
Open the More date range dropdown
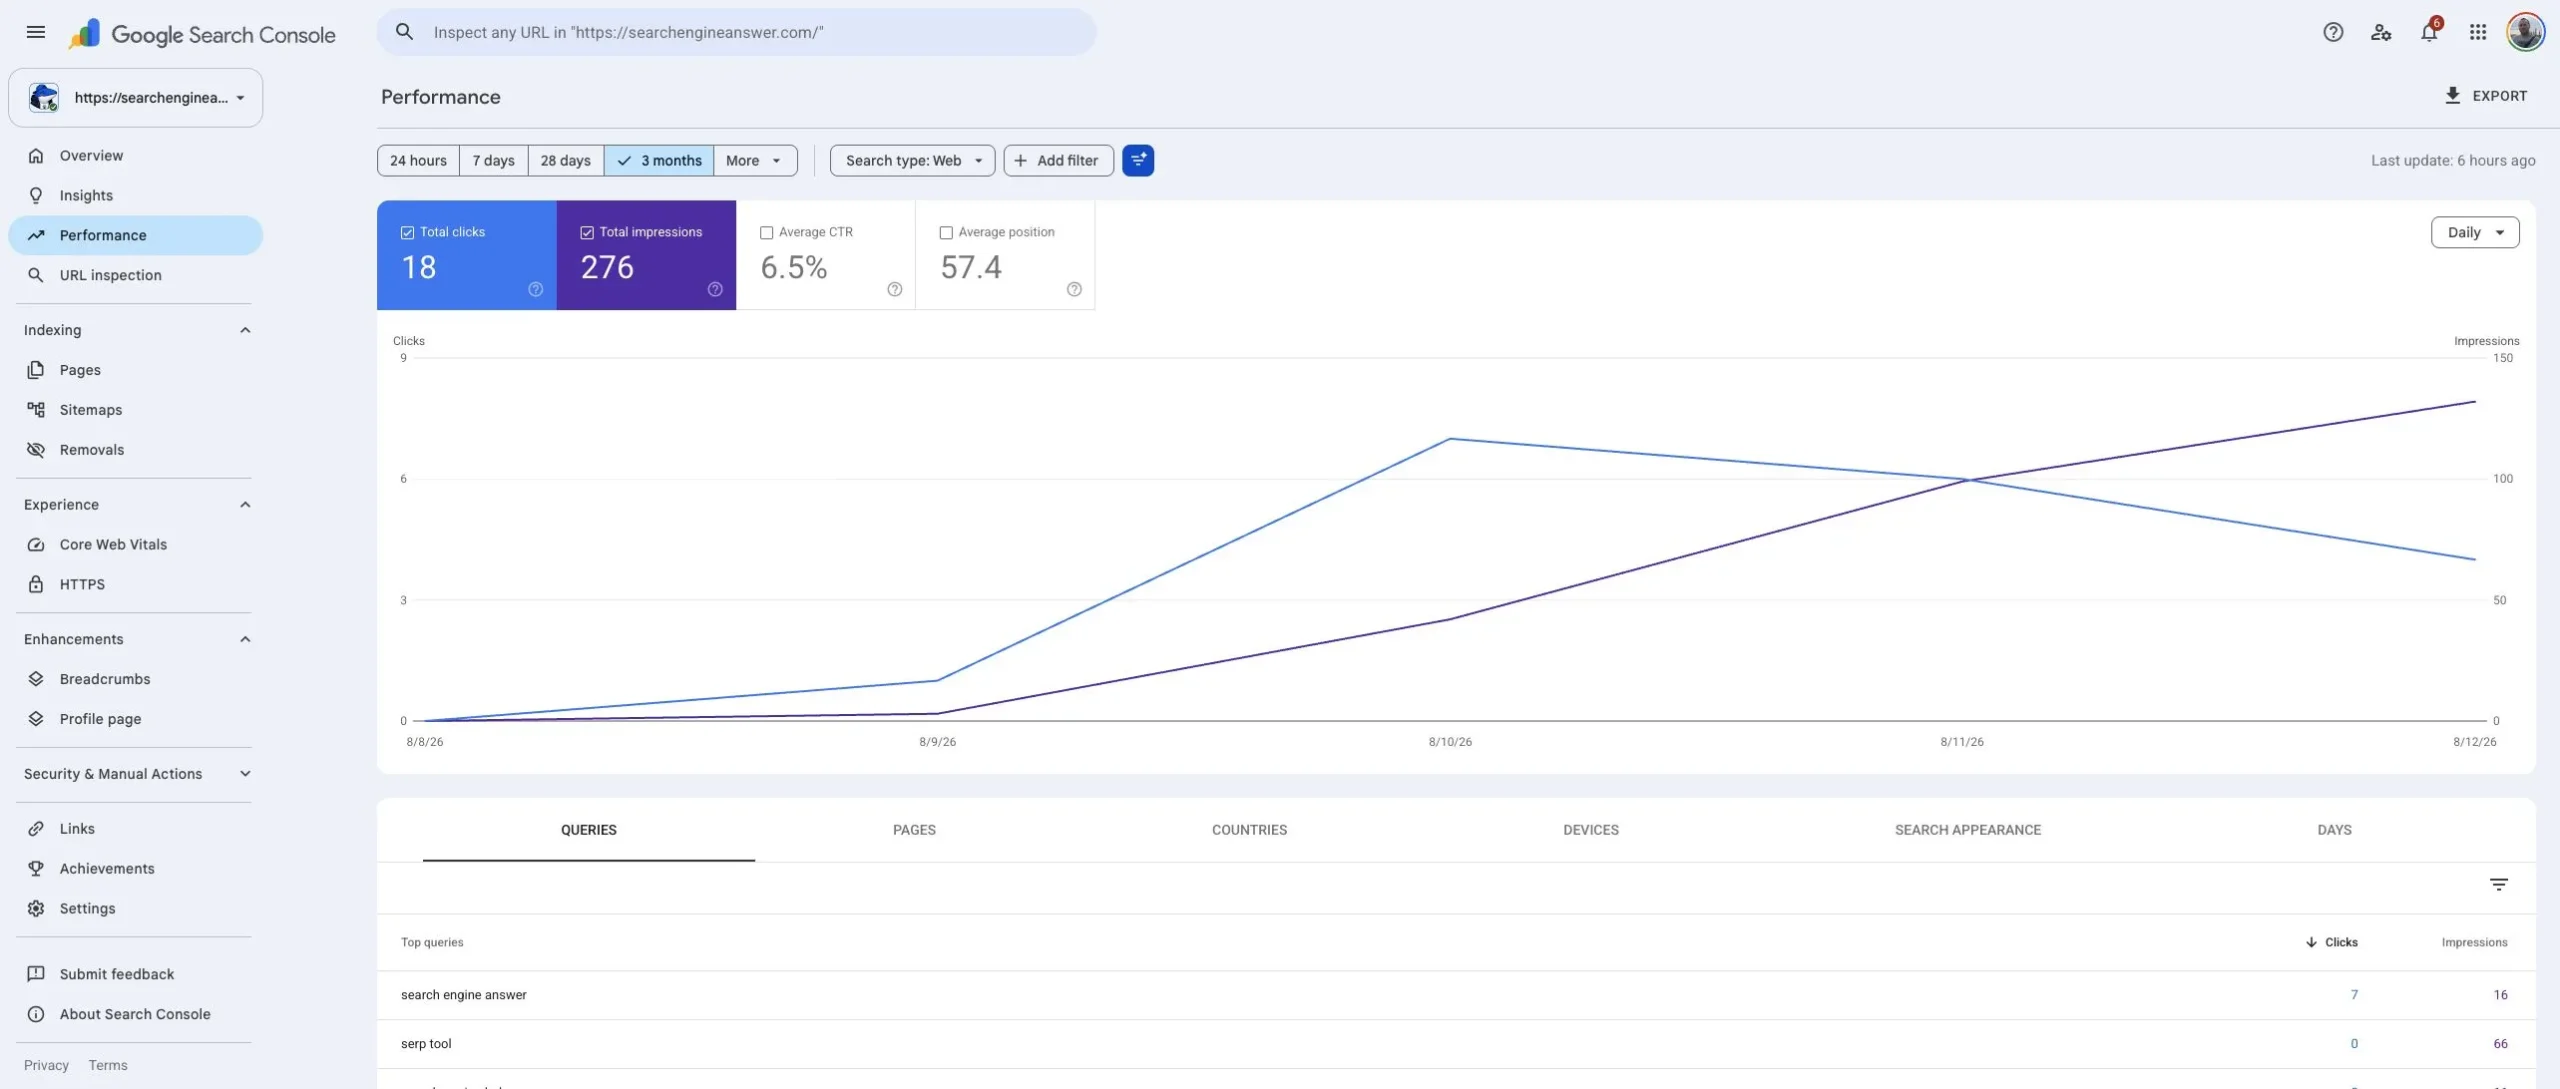point(755,160)
